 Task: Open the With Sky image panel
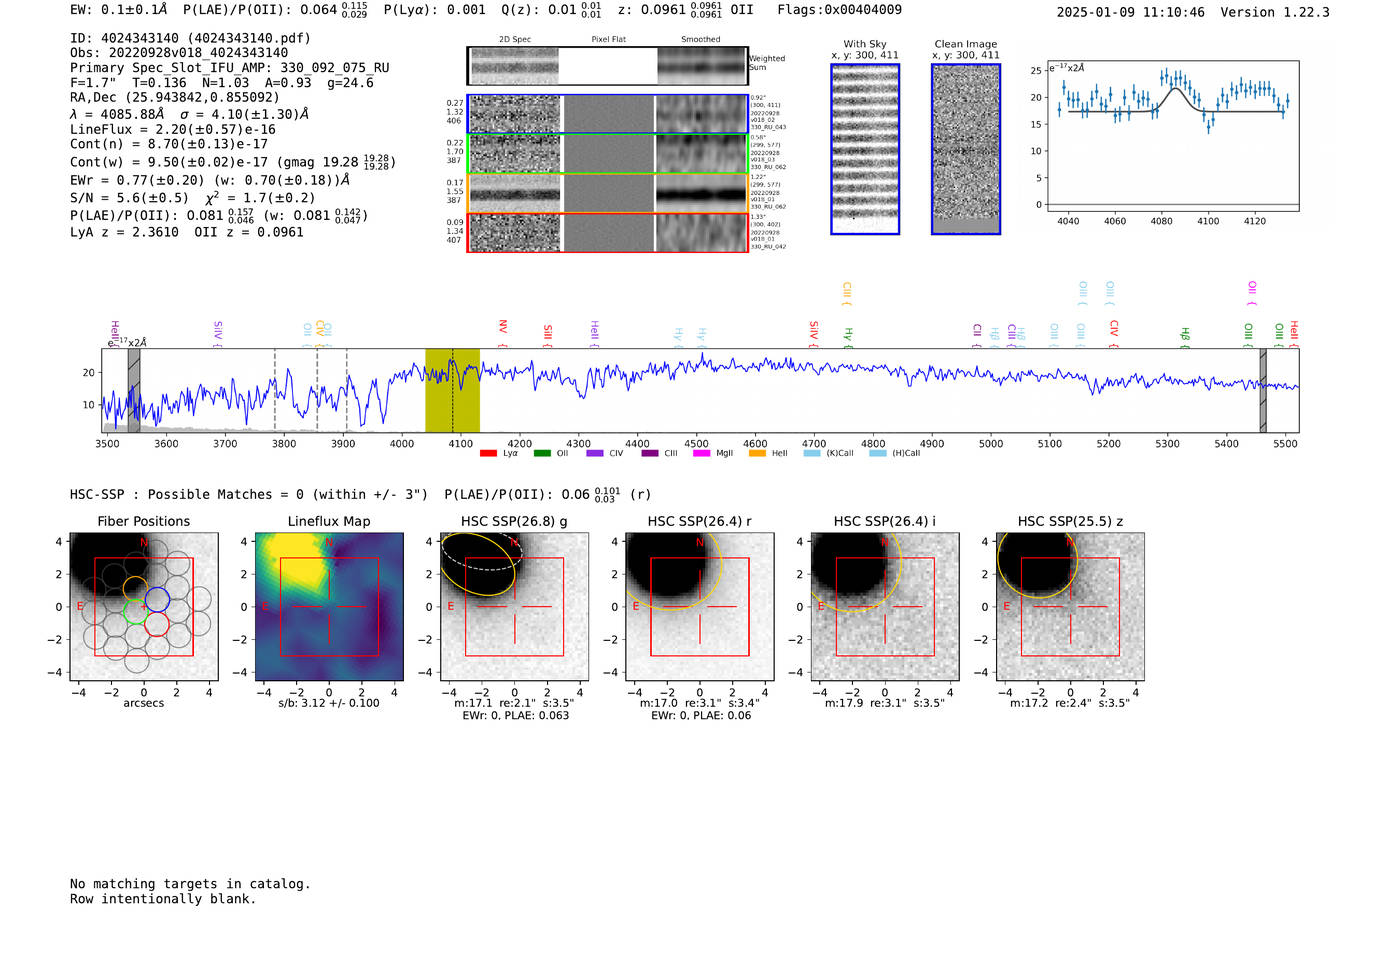[x=865, y=149]
